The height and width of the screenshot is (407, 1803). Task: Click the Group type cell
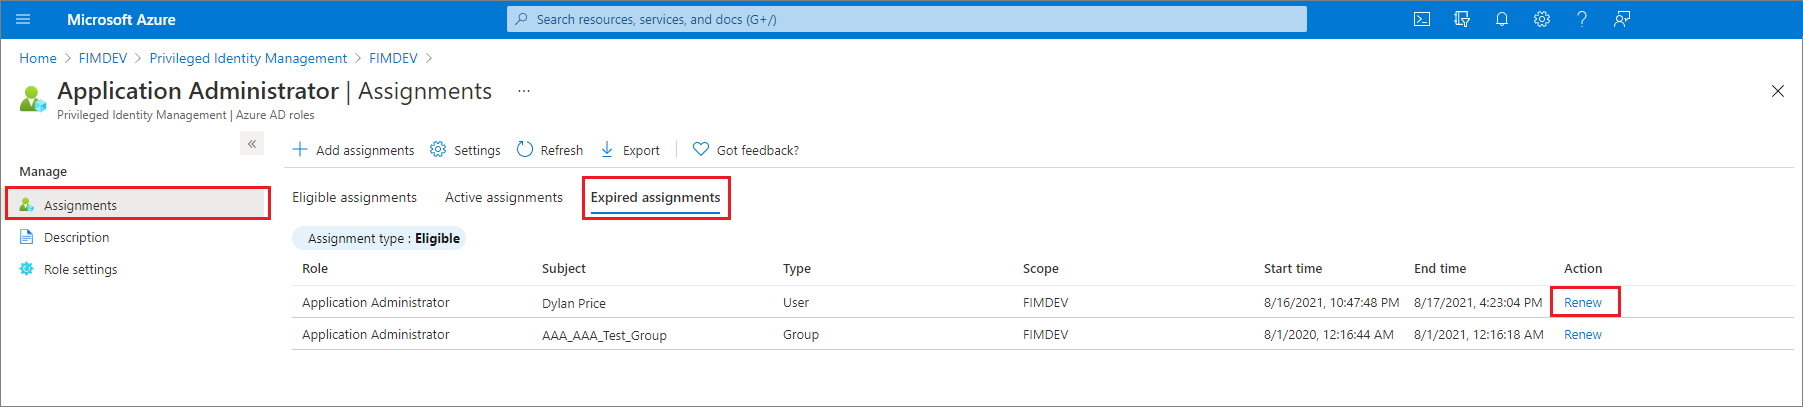pos(801,334)
